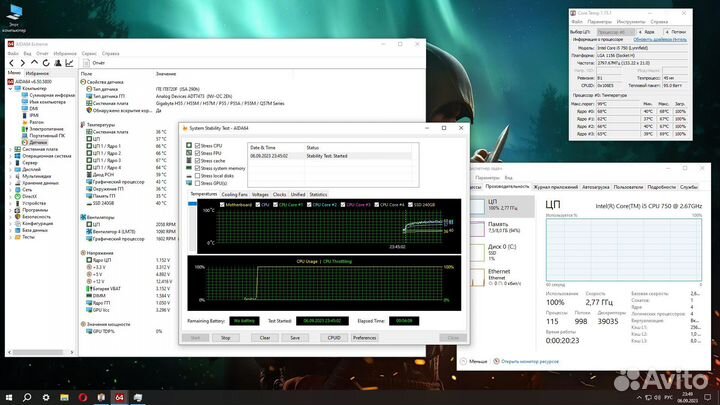Click the AIDA64 up-level arrow icon
Screen dimensions: 720x405
tap(34, 62)
